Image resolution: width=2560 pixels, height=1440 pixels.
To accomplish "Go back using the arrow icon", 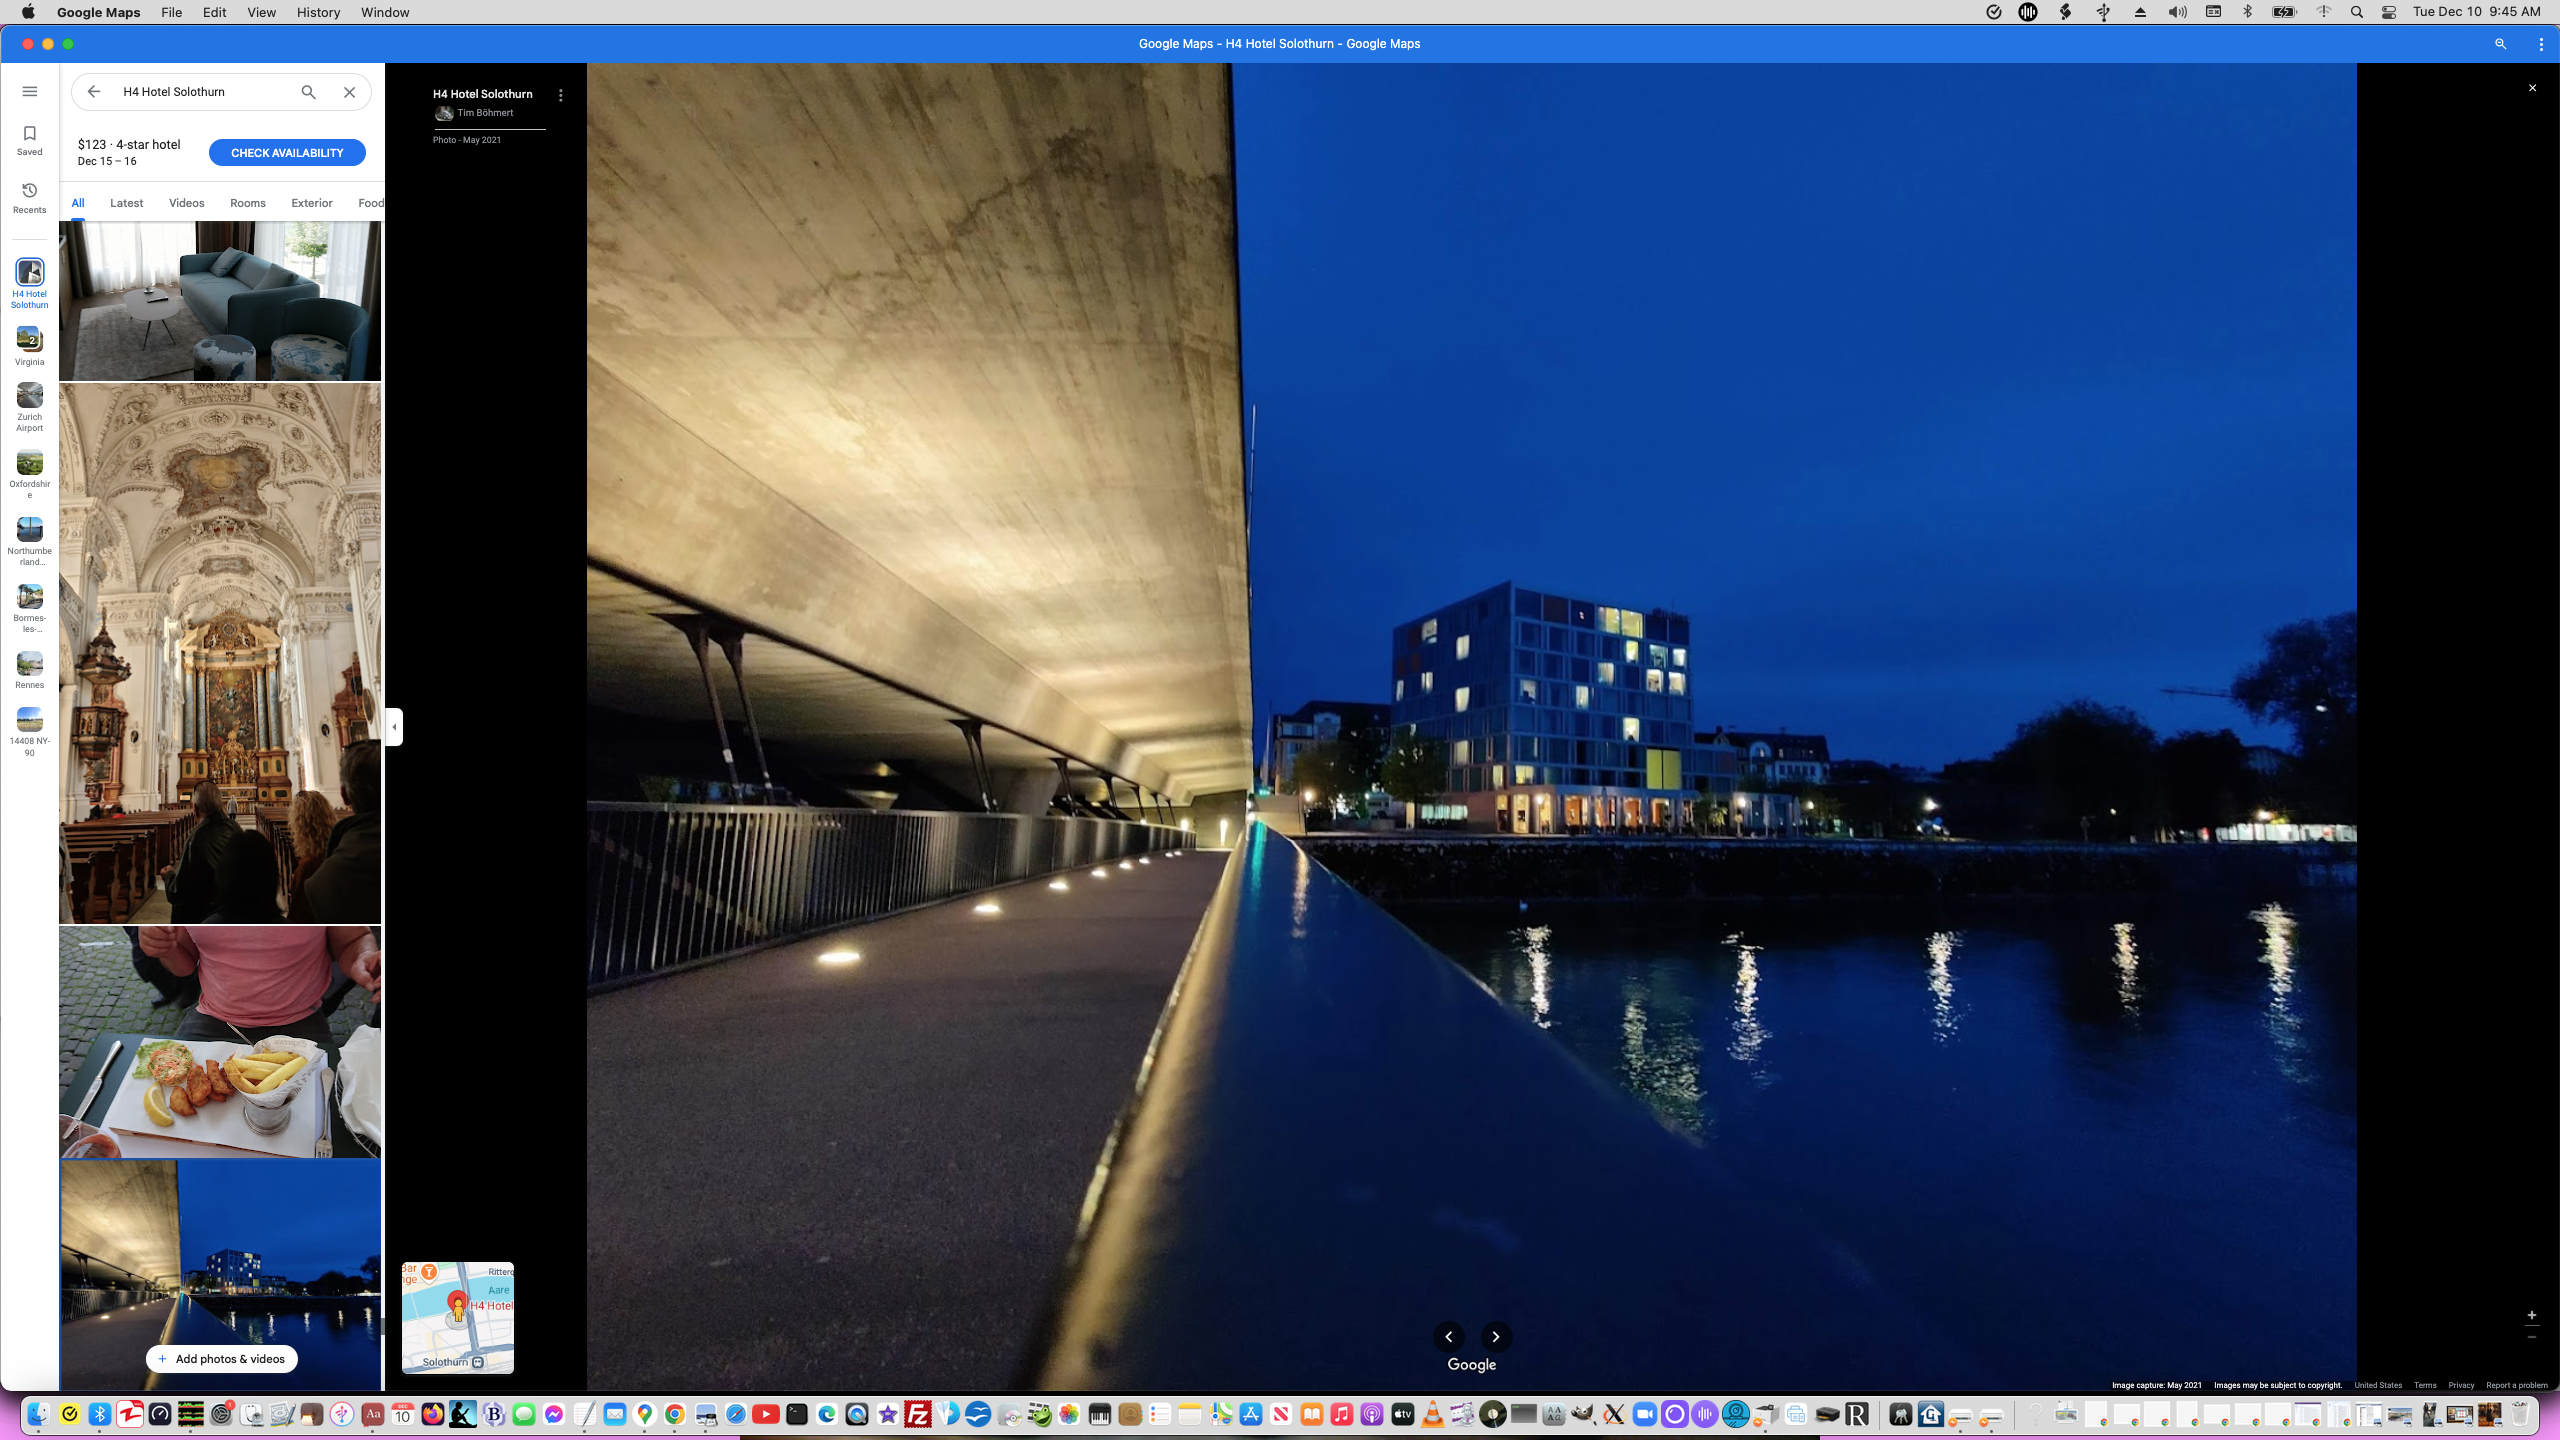I will coord(94,92).
